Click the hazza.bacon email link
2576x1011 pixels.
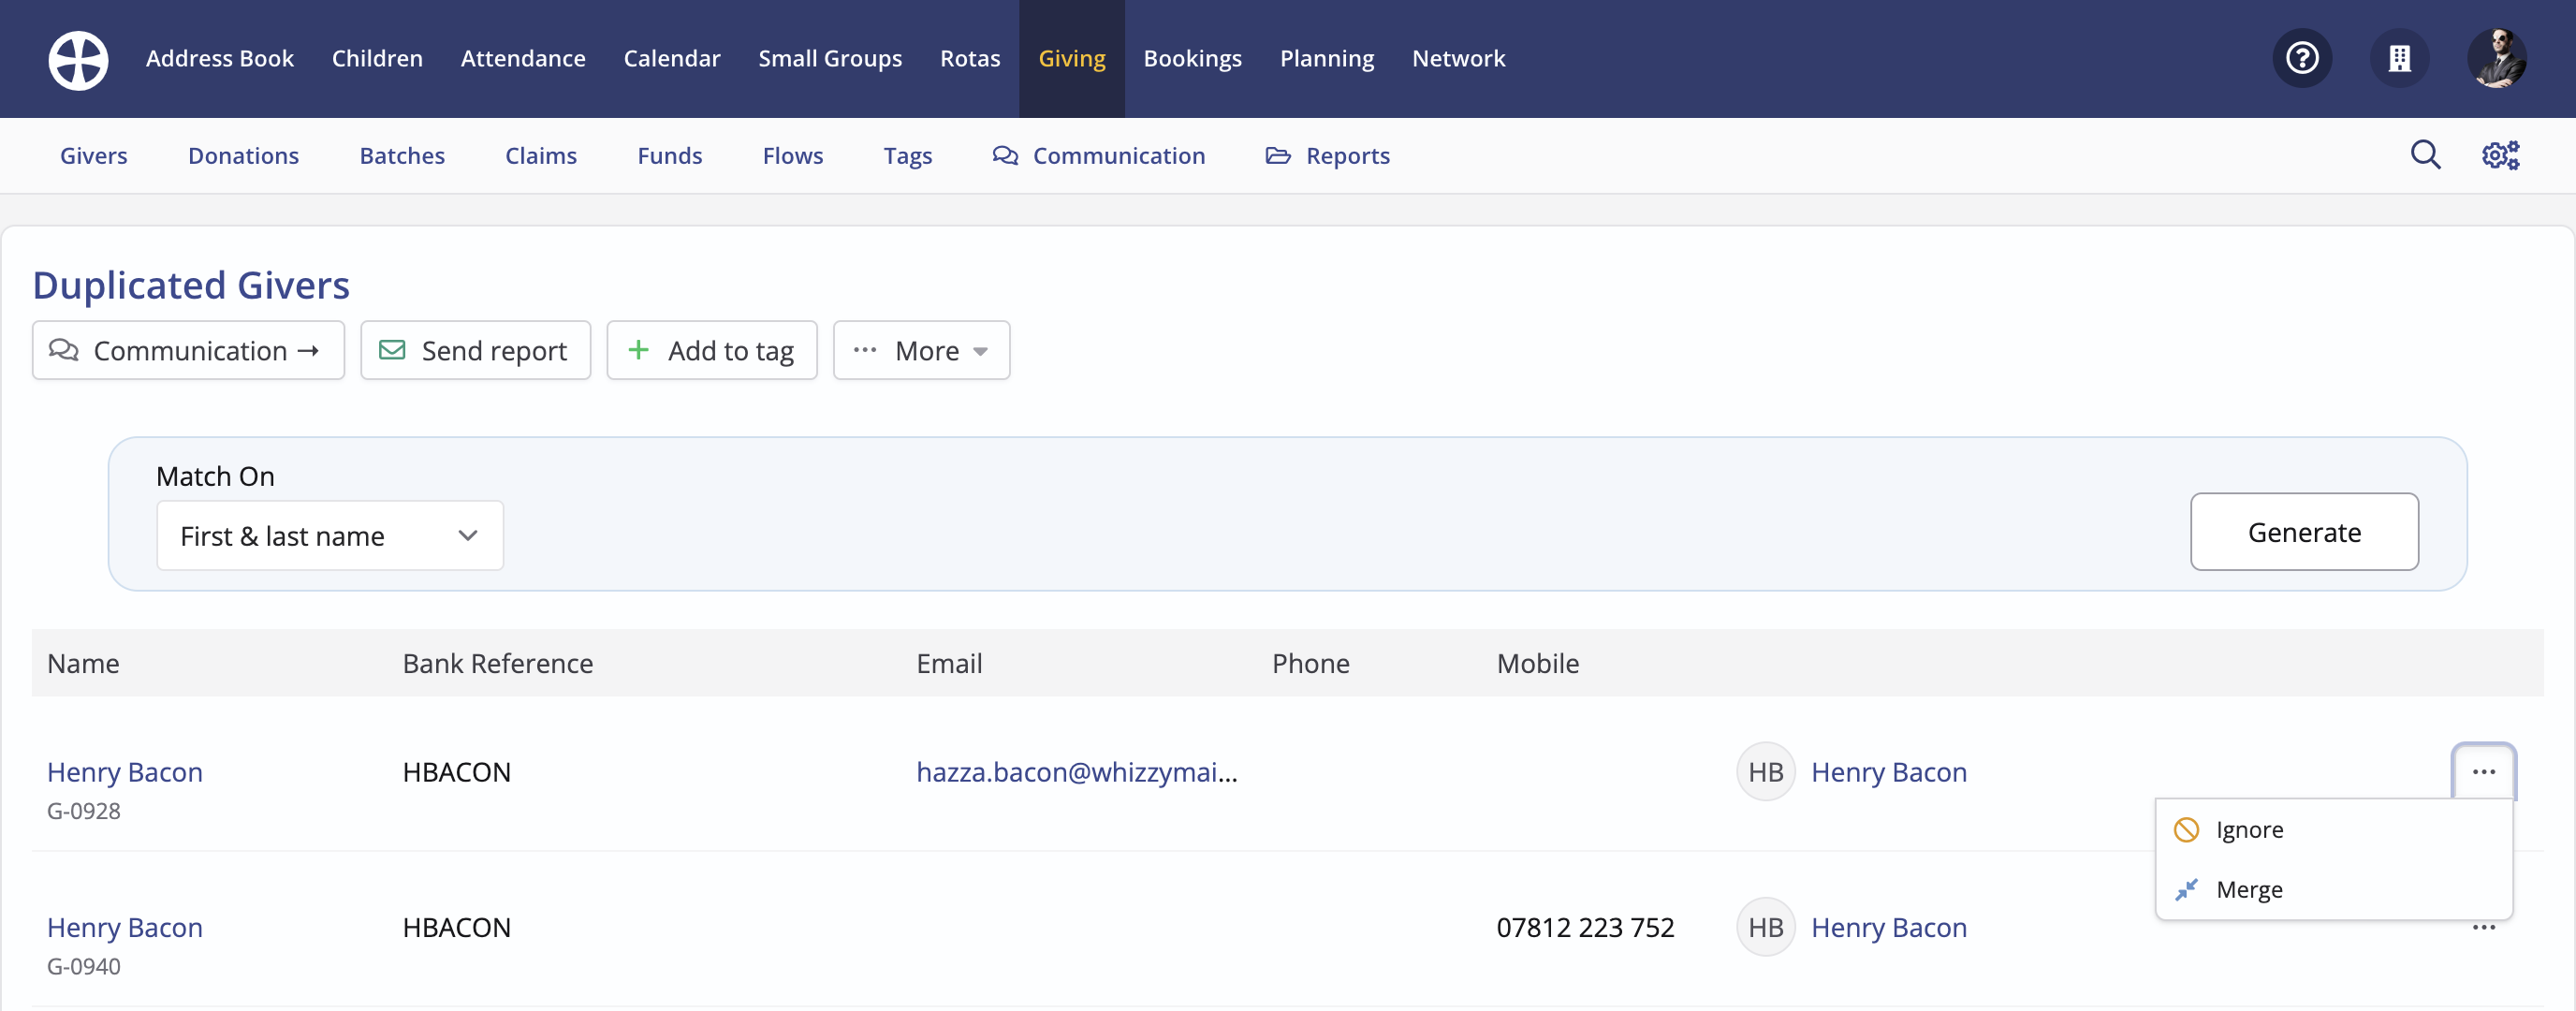[1076, 771]
